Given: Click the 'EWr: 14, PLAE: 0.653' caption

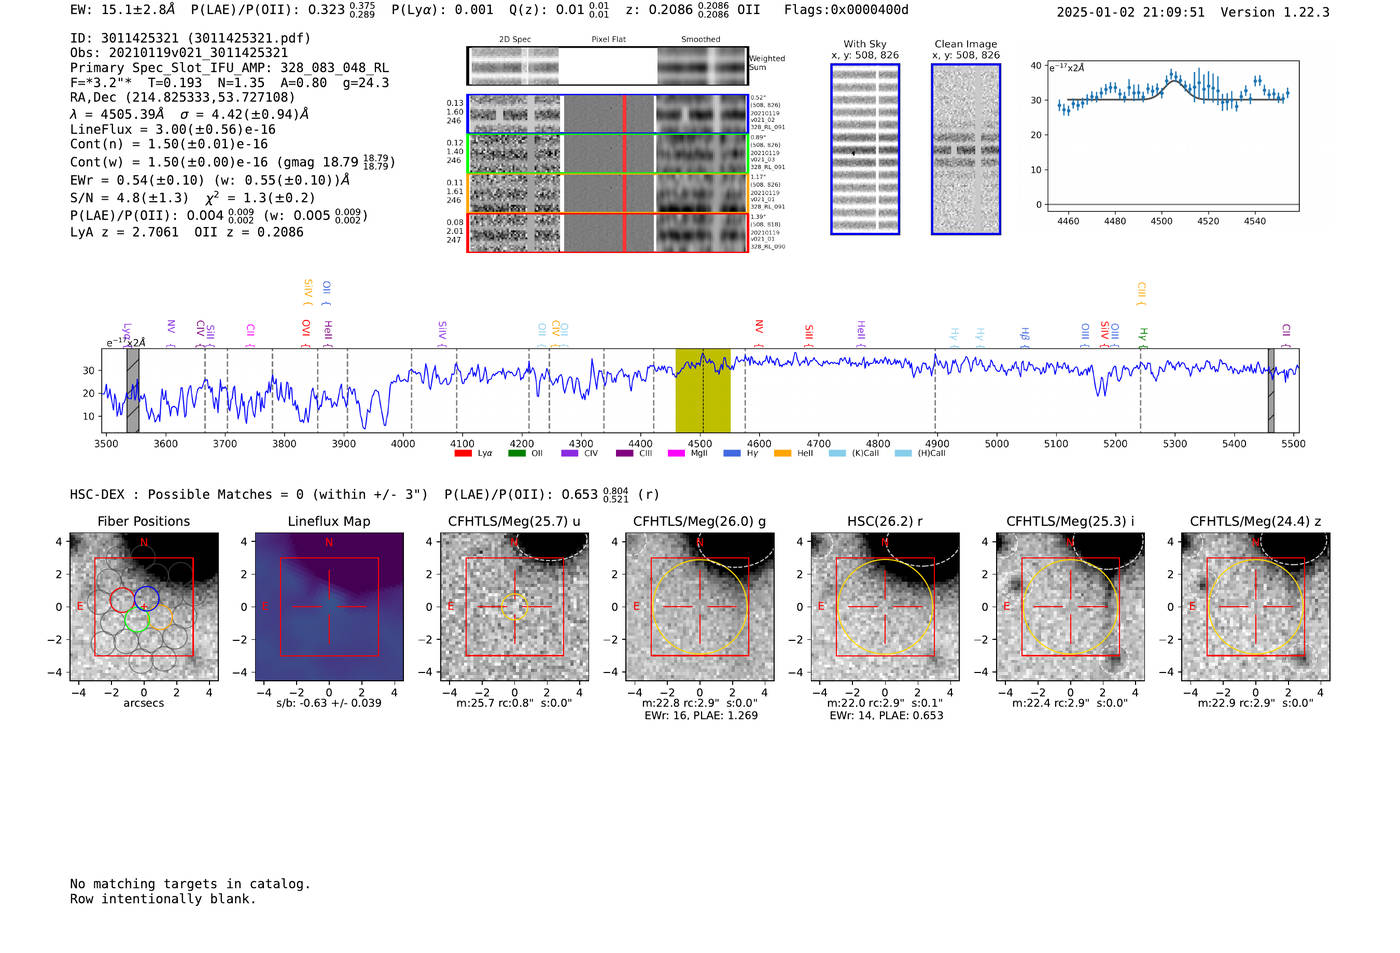Looking at the screenshot, I should tap(886, 716).
